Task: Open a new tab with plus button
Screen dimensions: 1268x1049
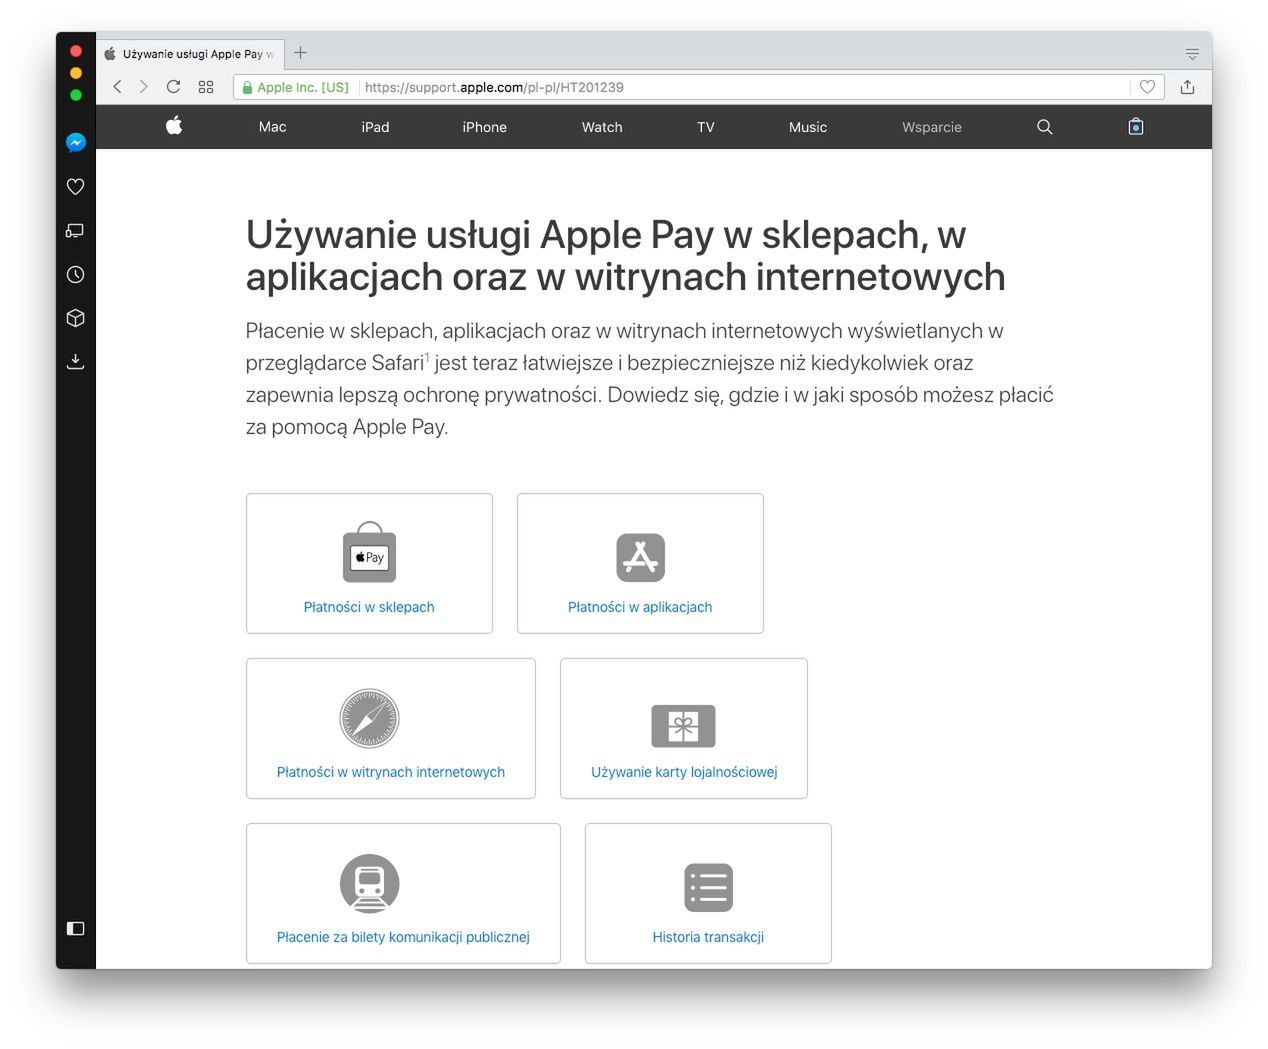Action: pyautogui.click(x=300, y=53)
